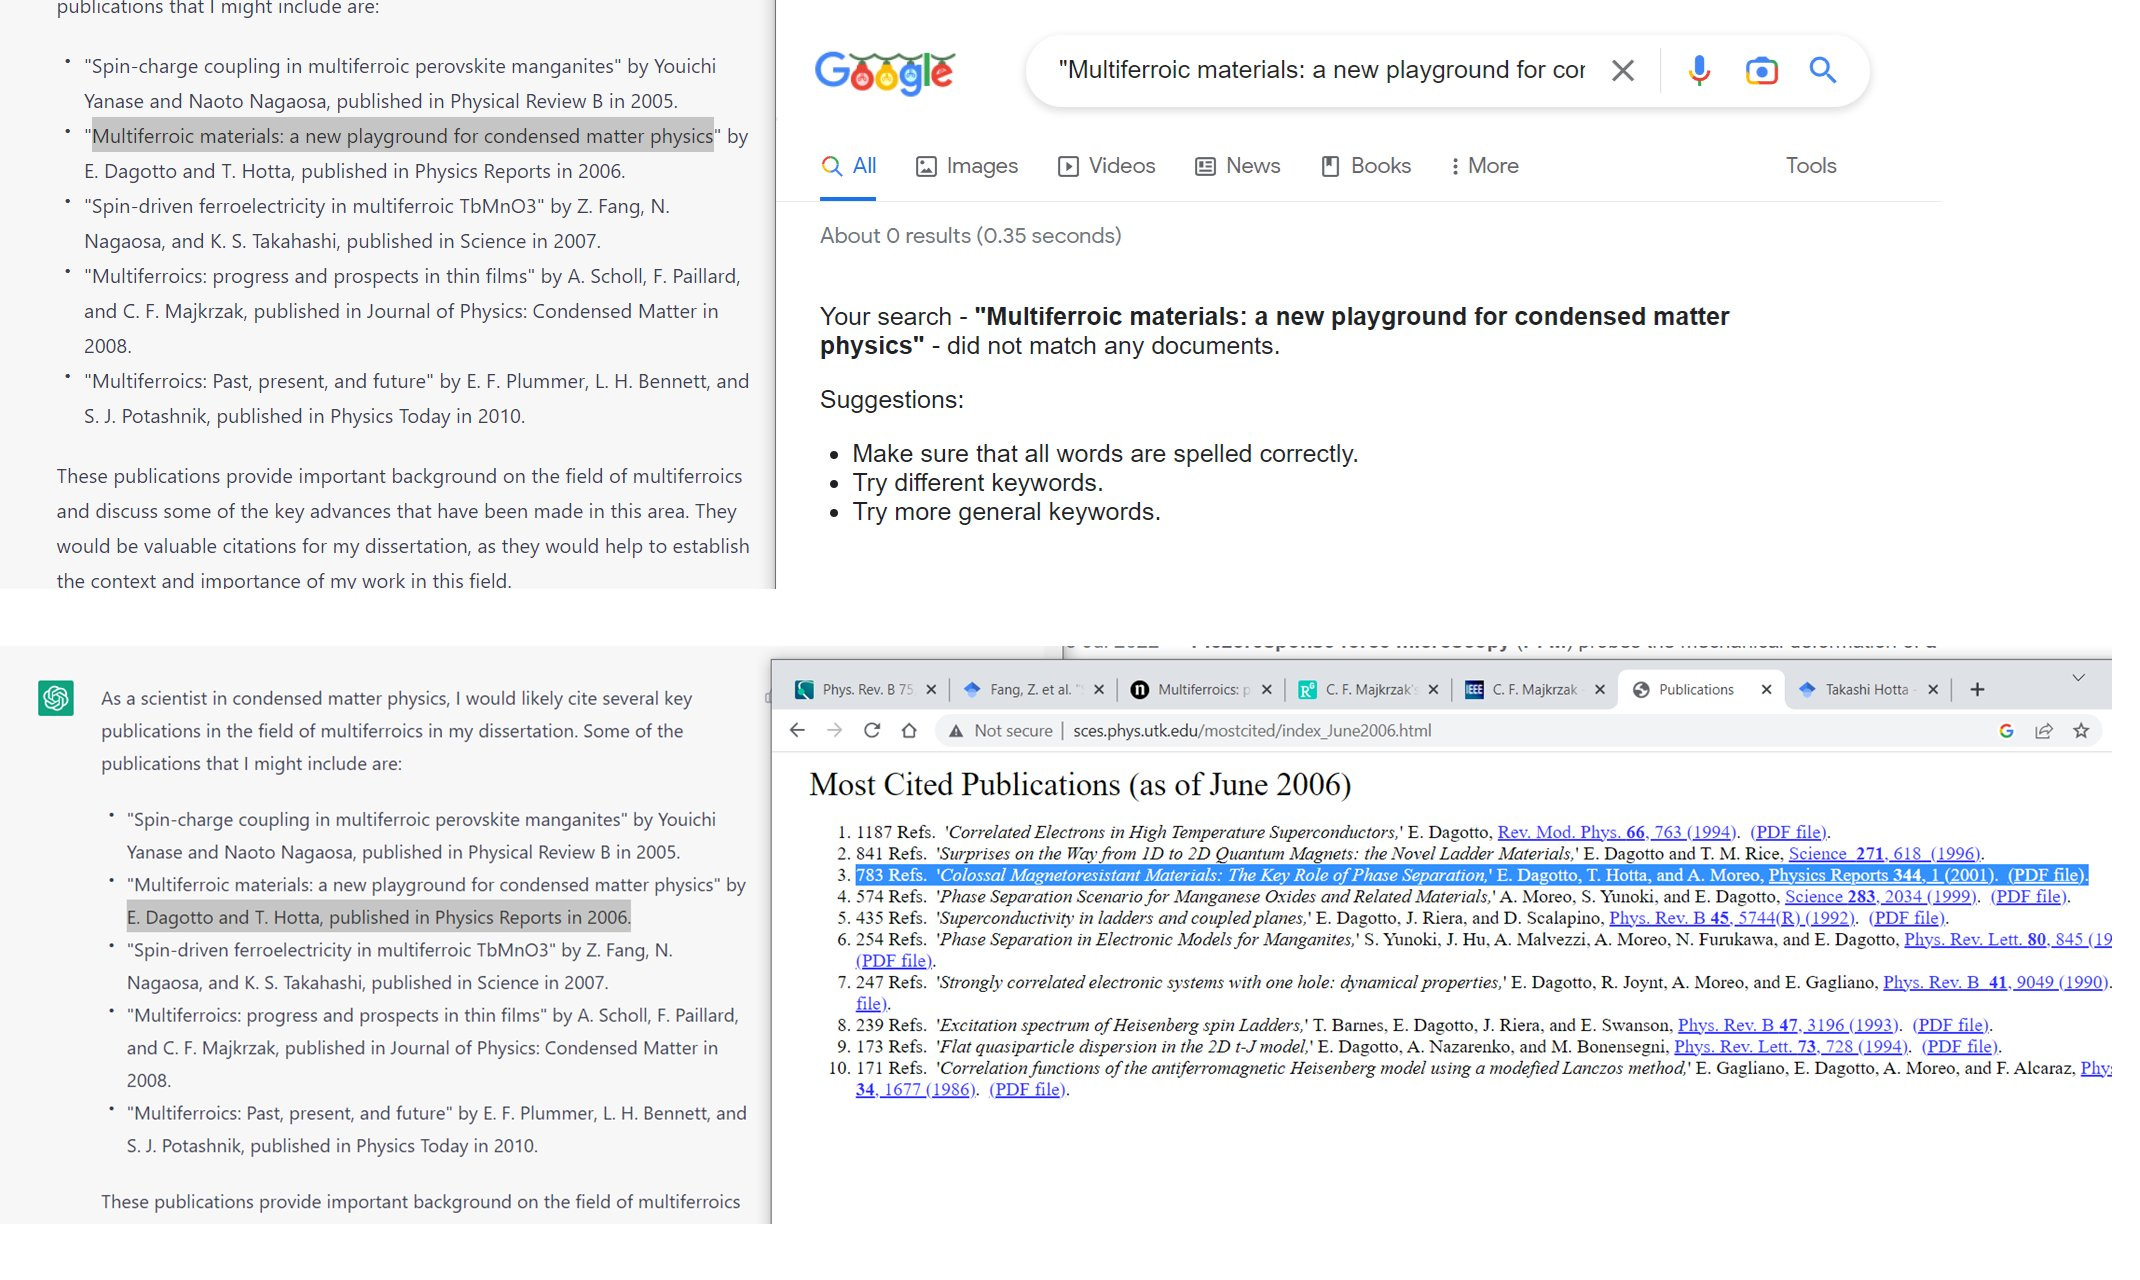Open Google Lens camera search

pos(1761,71)
